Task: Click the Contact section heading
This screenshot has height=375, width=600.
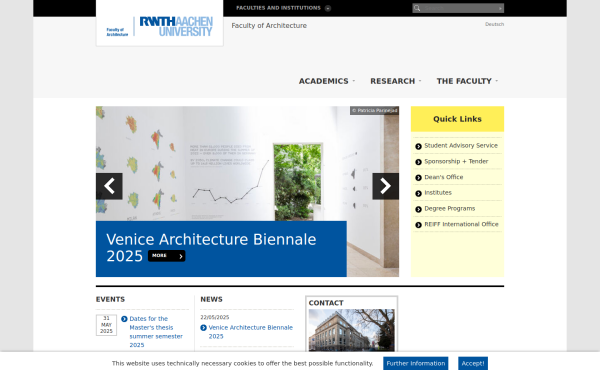Action: [326, 303]
